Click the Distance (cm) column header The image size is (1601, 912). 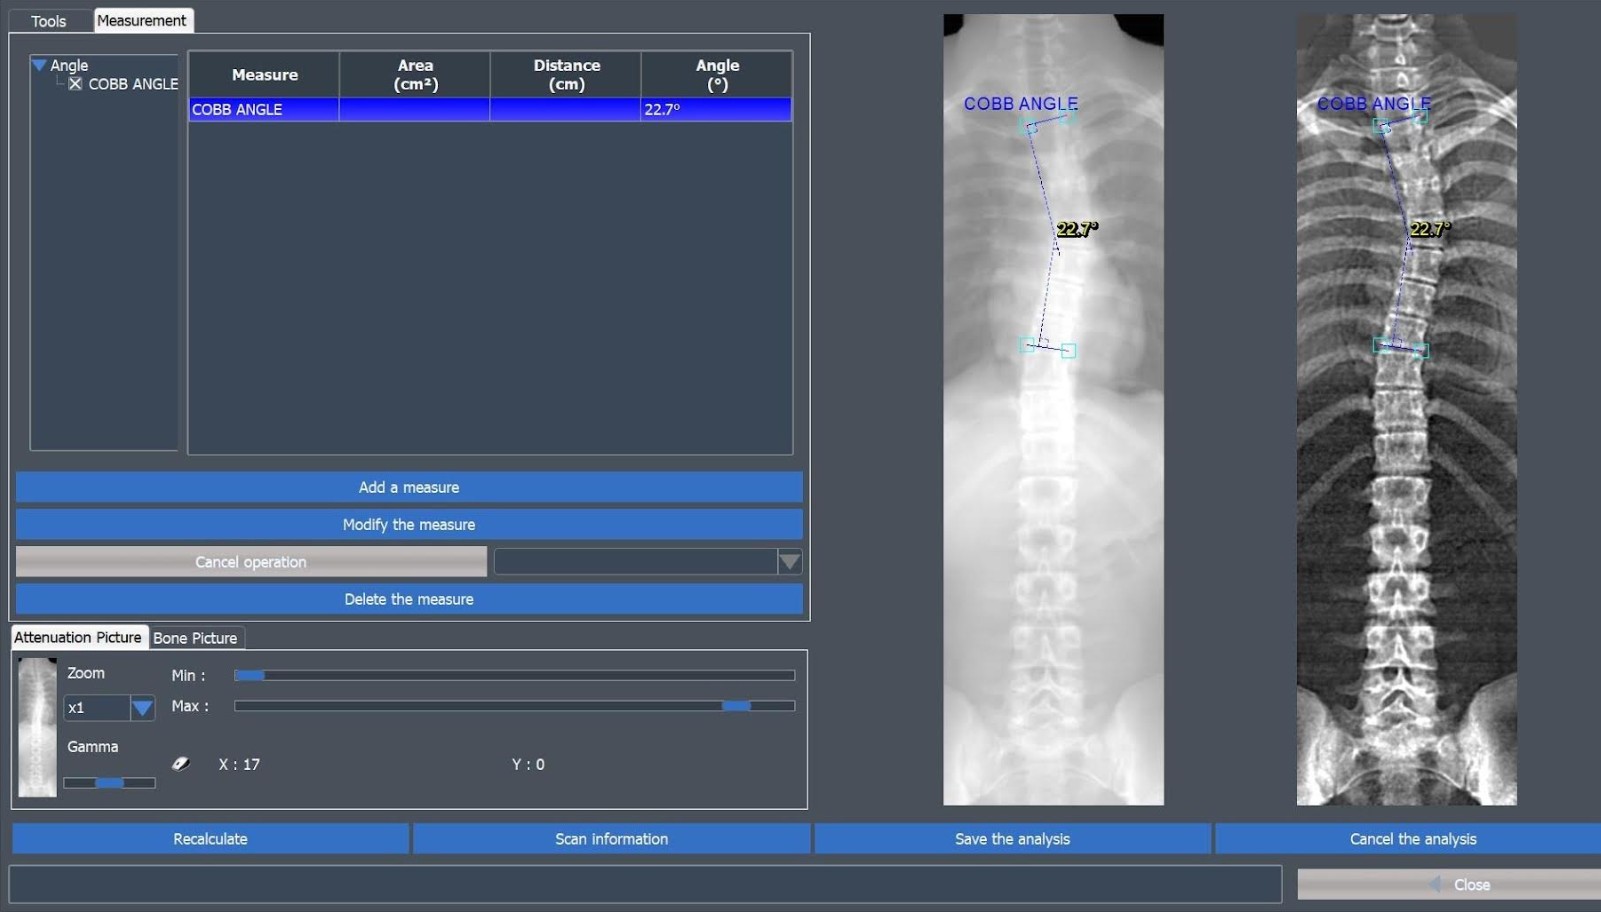click(x=566, y=75)
